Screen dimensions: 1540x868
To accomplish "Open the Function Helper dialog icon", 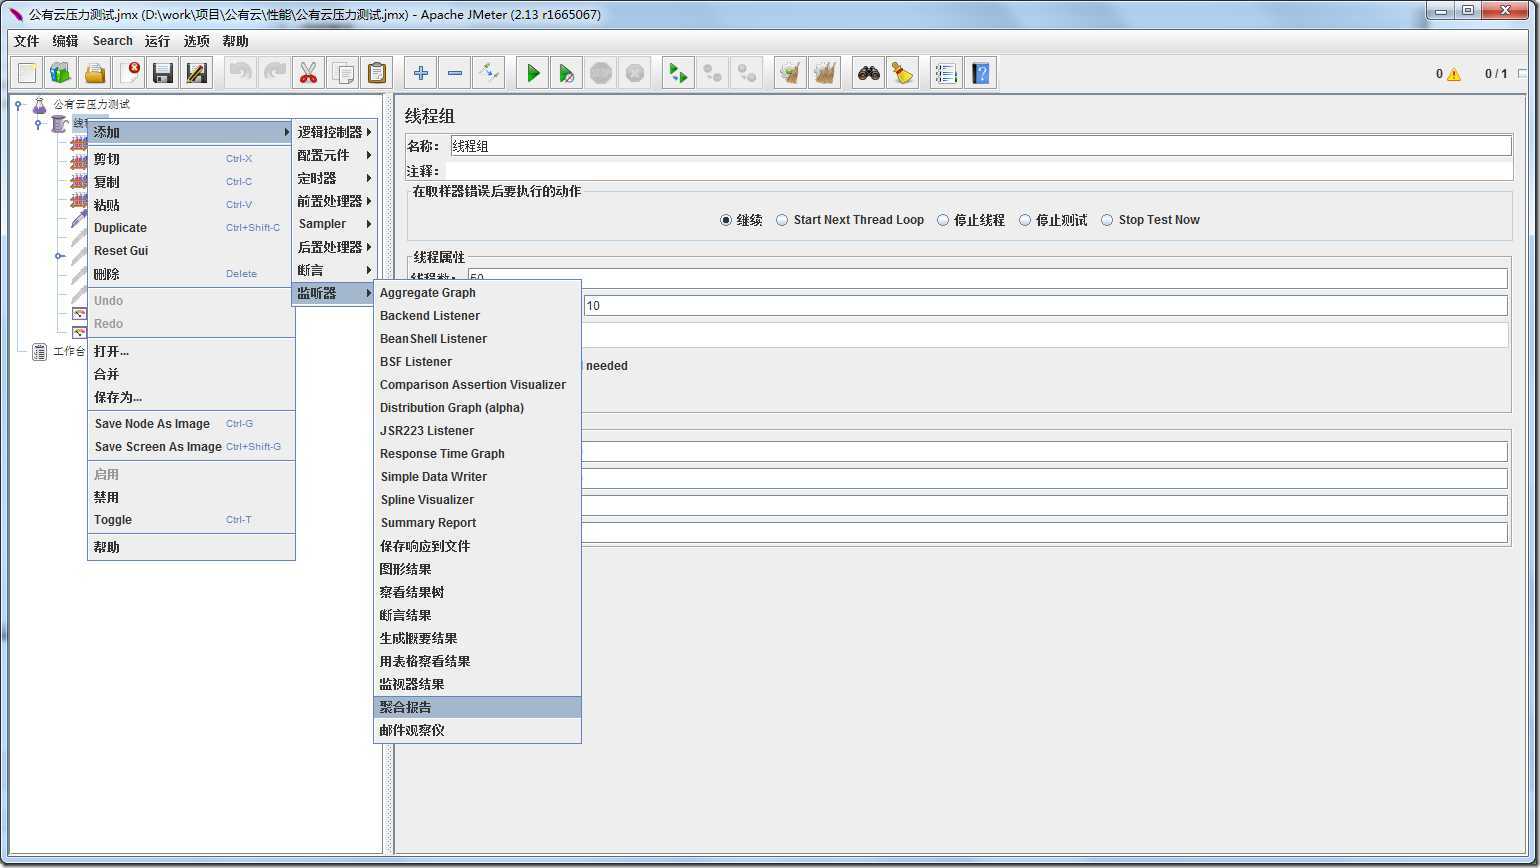I will pyautogui.click(x=947, y=73).
